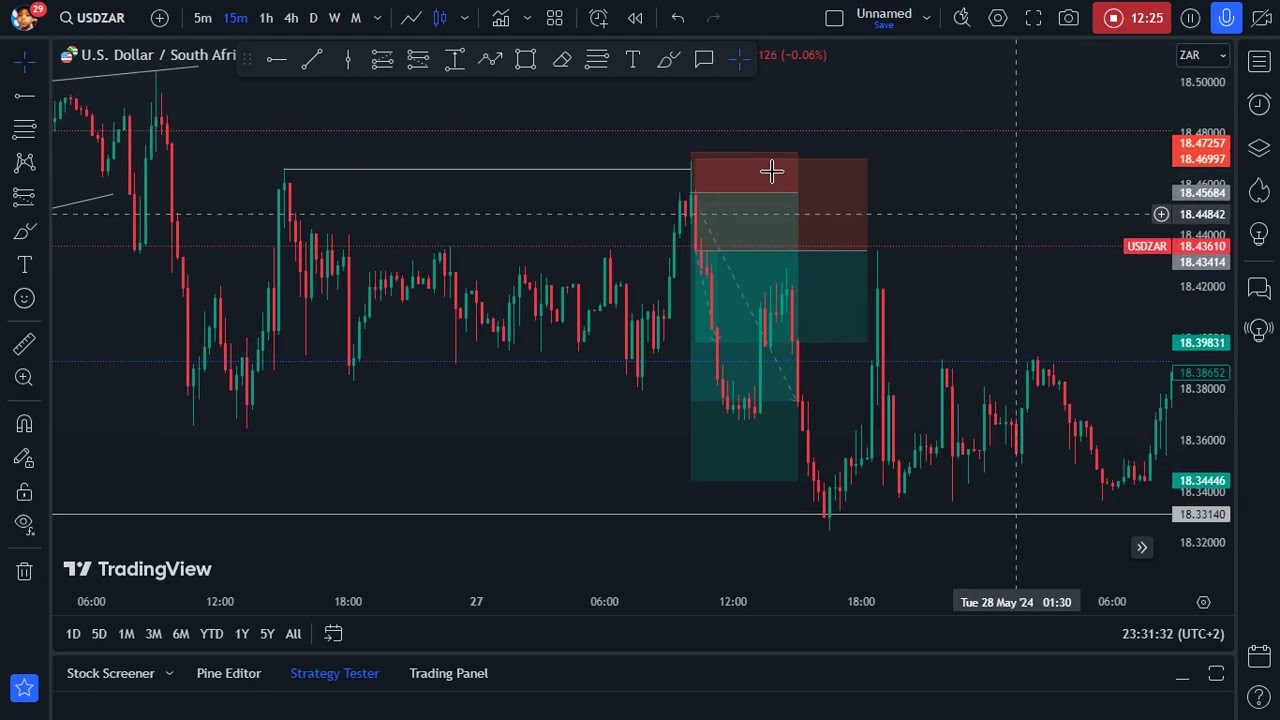Switch to line chart style
The width and height of the screenshot is (1280, 720).
pos(411,18)
